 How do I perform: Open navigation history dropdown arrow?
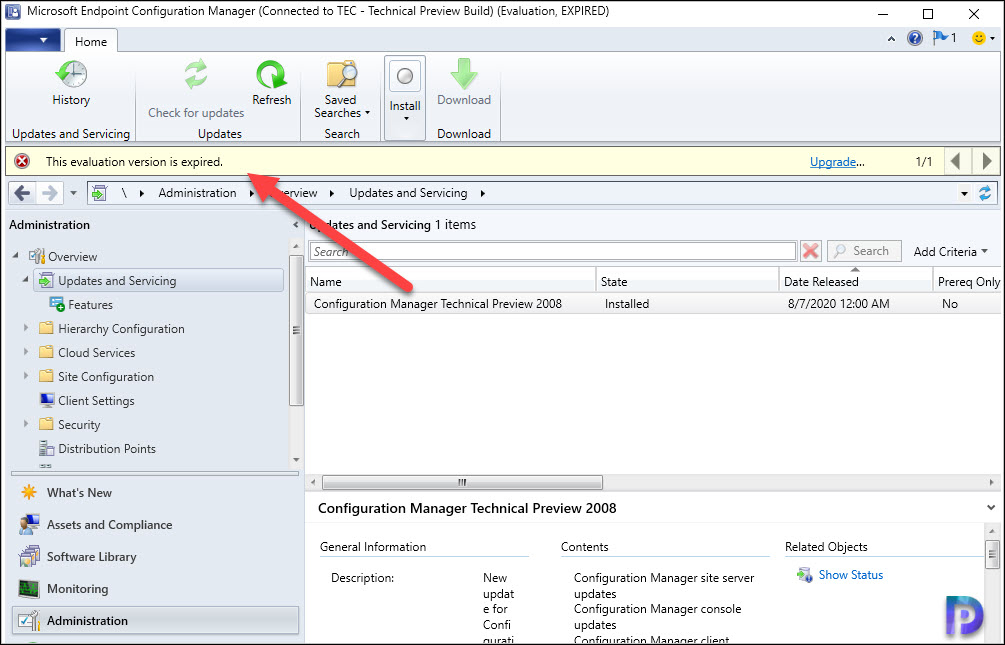(73, 193)
